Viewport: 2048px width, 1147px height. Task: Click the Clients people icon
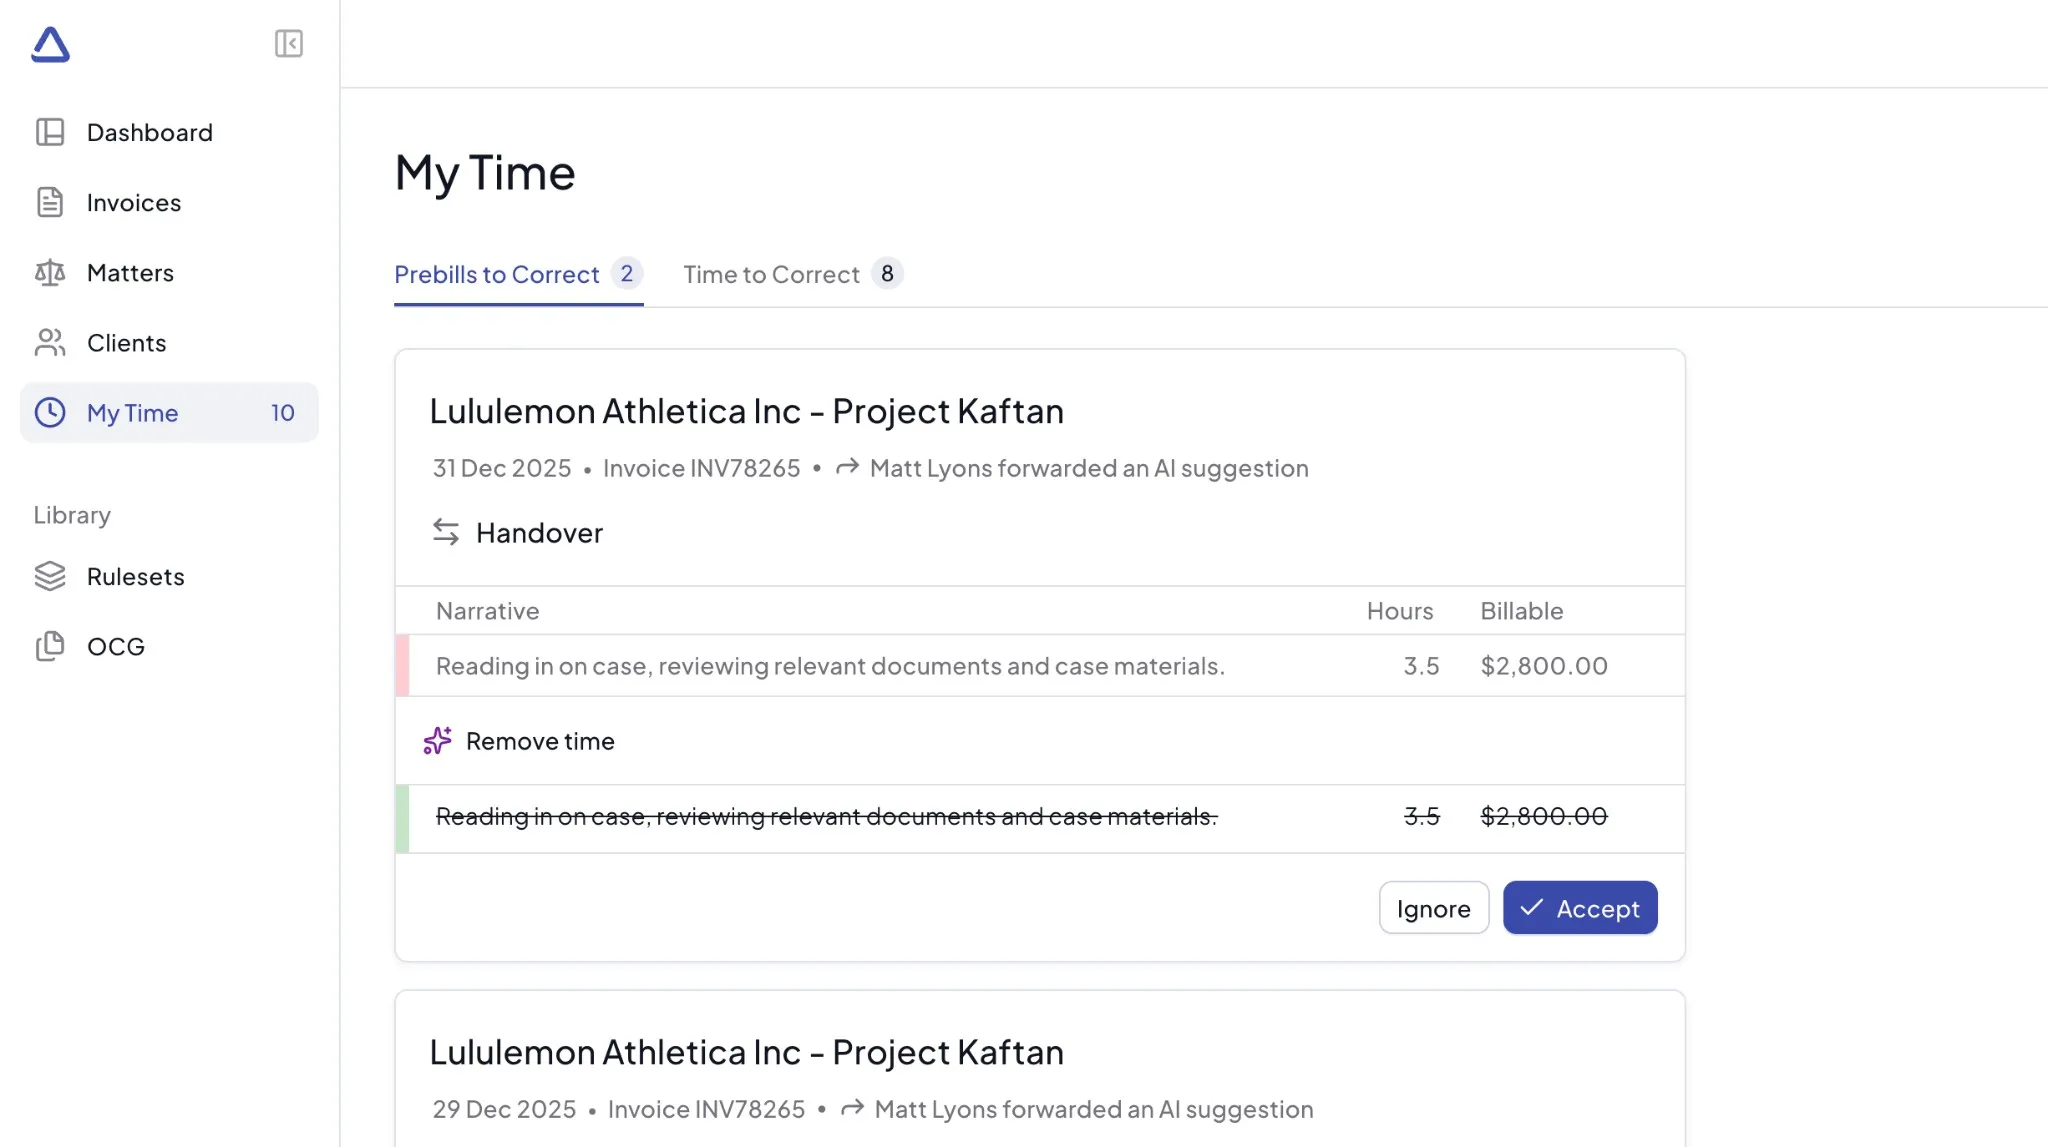pyautogui.click(x=50, y=342)
